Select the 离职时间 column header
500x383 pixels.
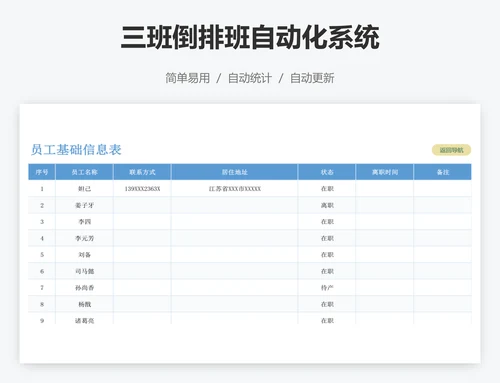pos(385,172)
